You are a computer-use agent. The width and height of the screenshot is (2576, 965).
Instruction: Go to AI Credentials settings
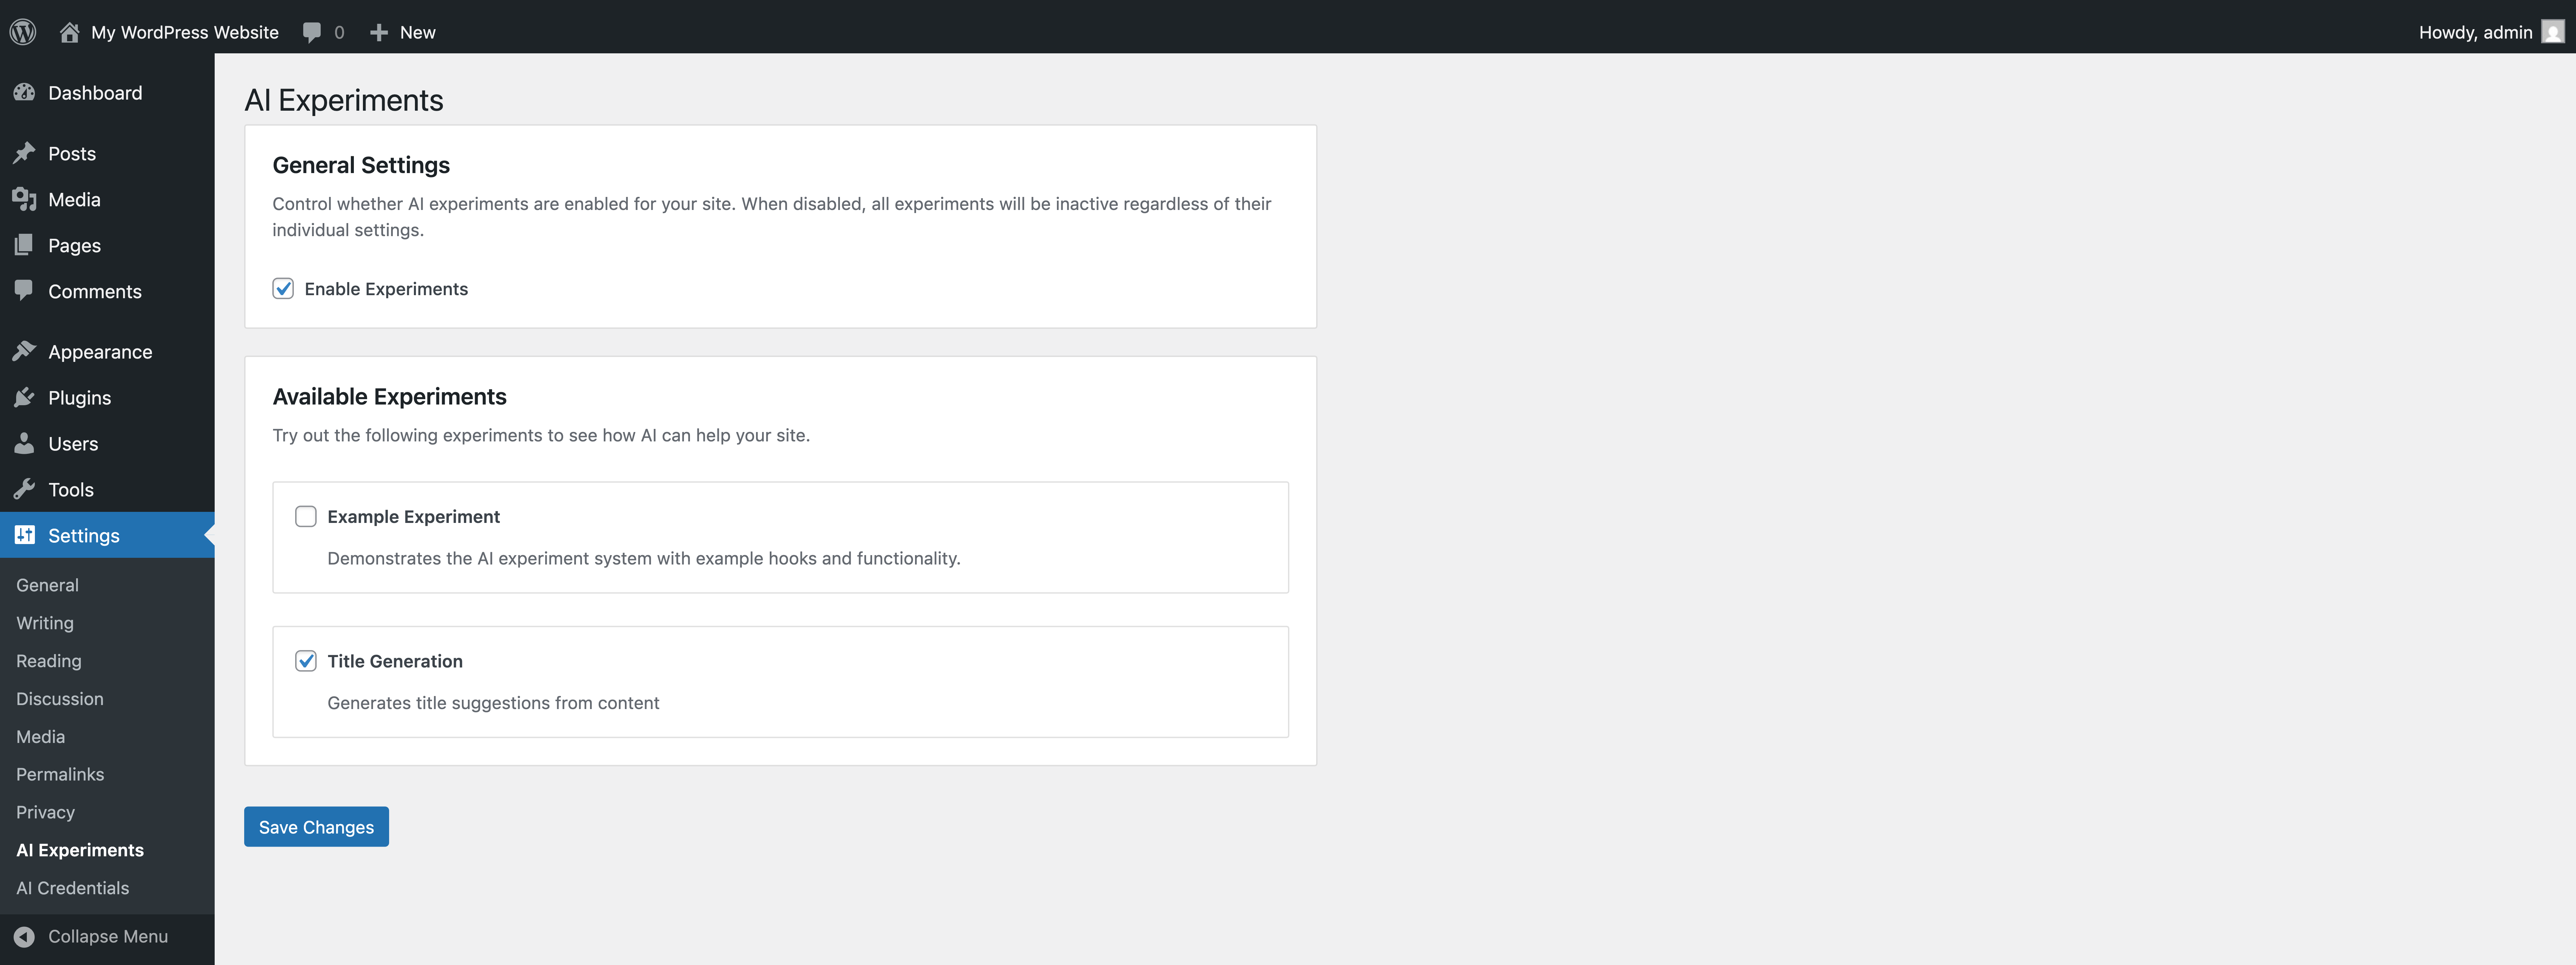pyautogui.click(x=73, y=888)
